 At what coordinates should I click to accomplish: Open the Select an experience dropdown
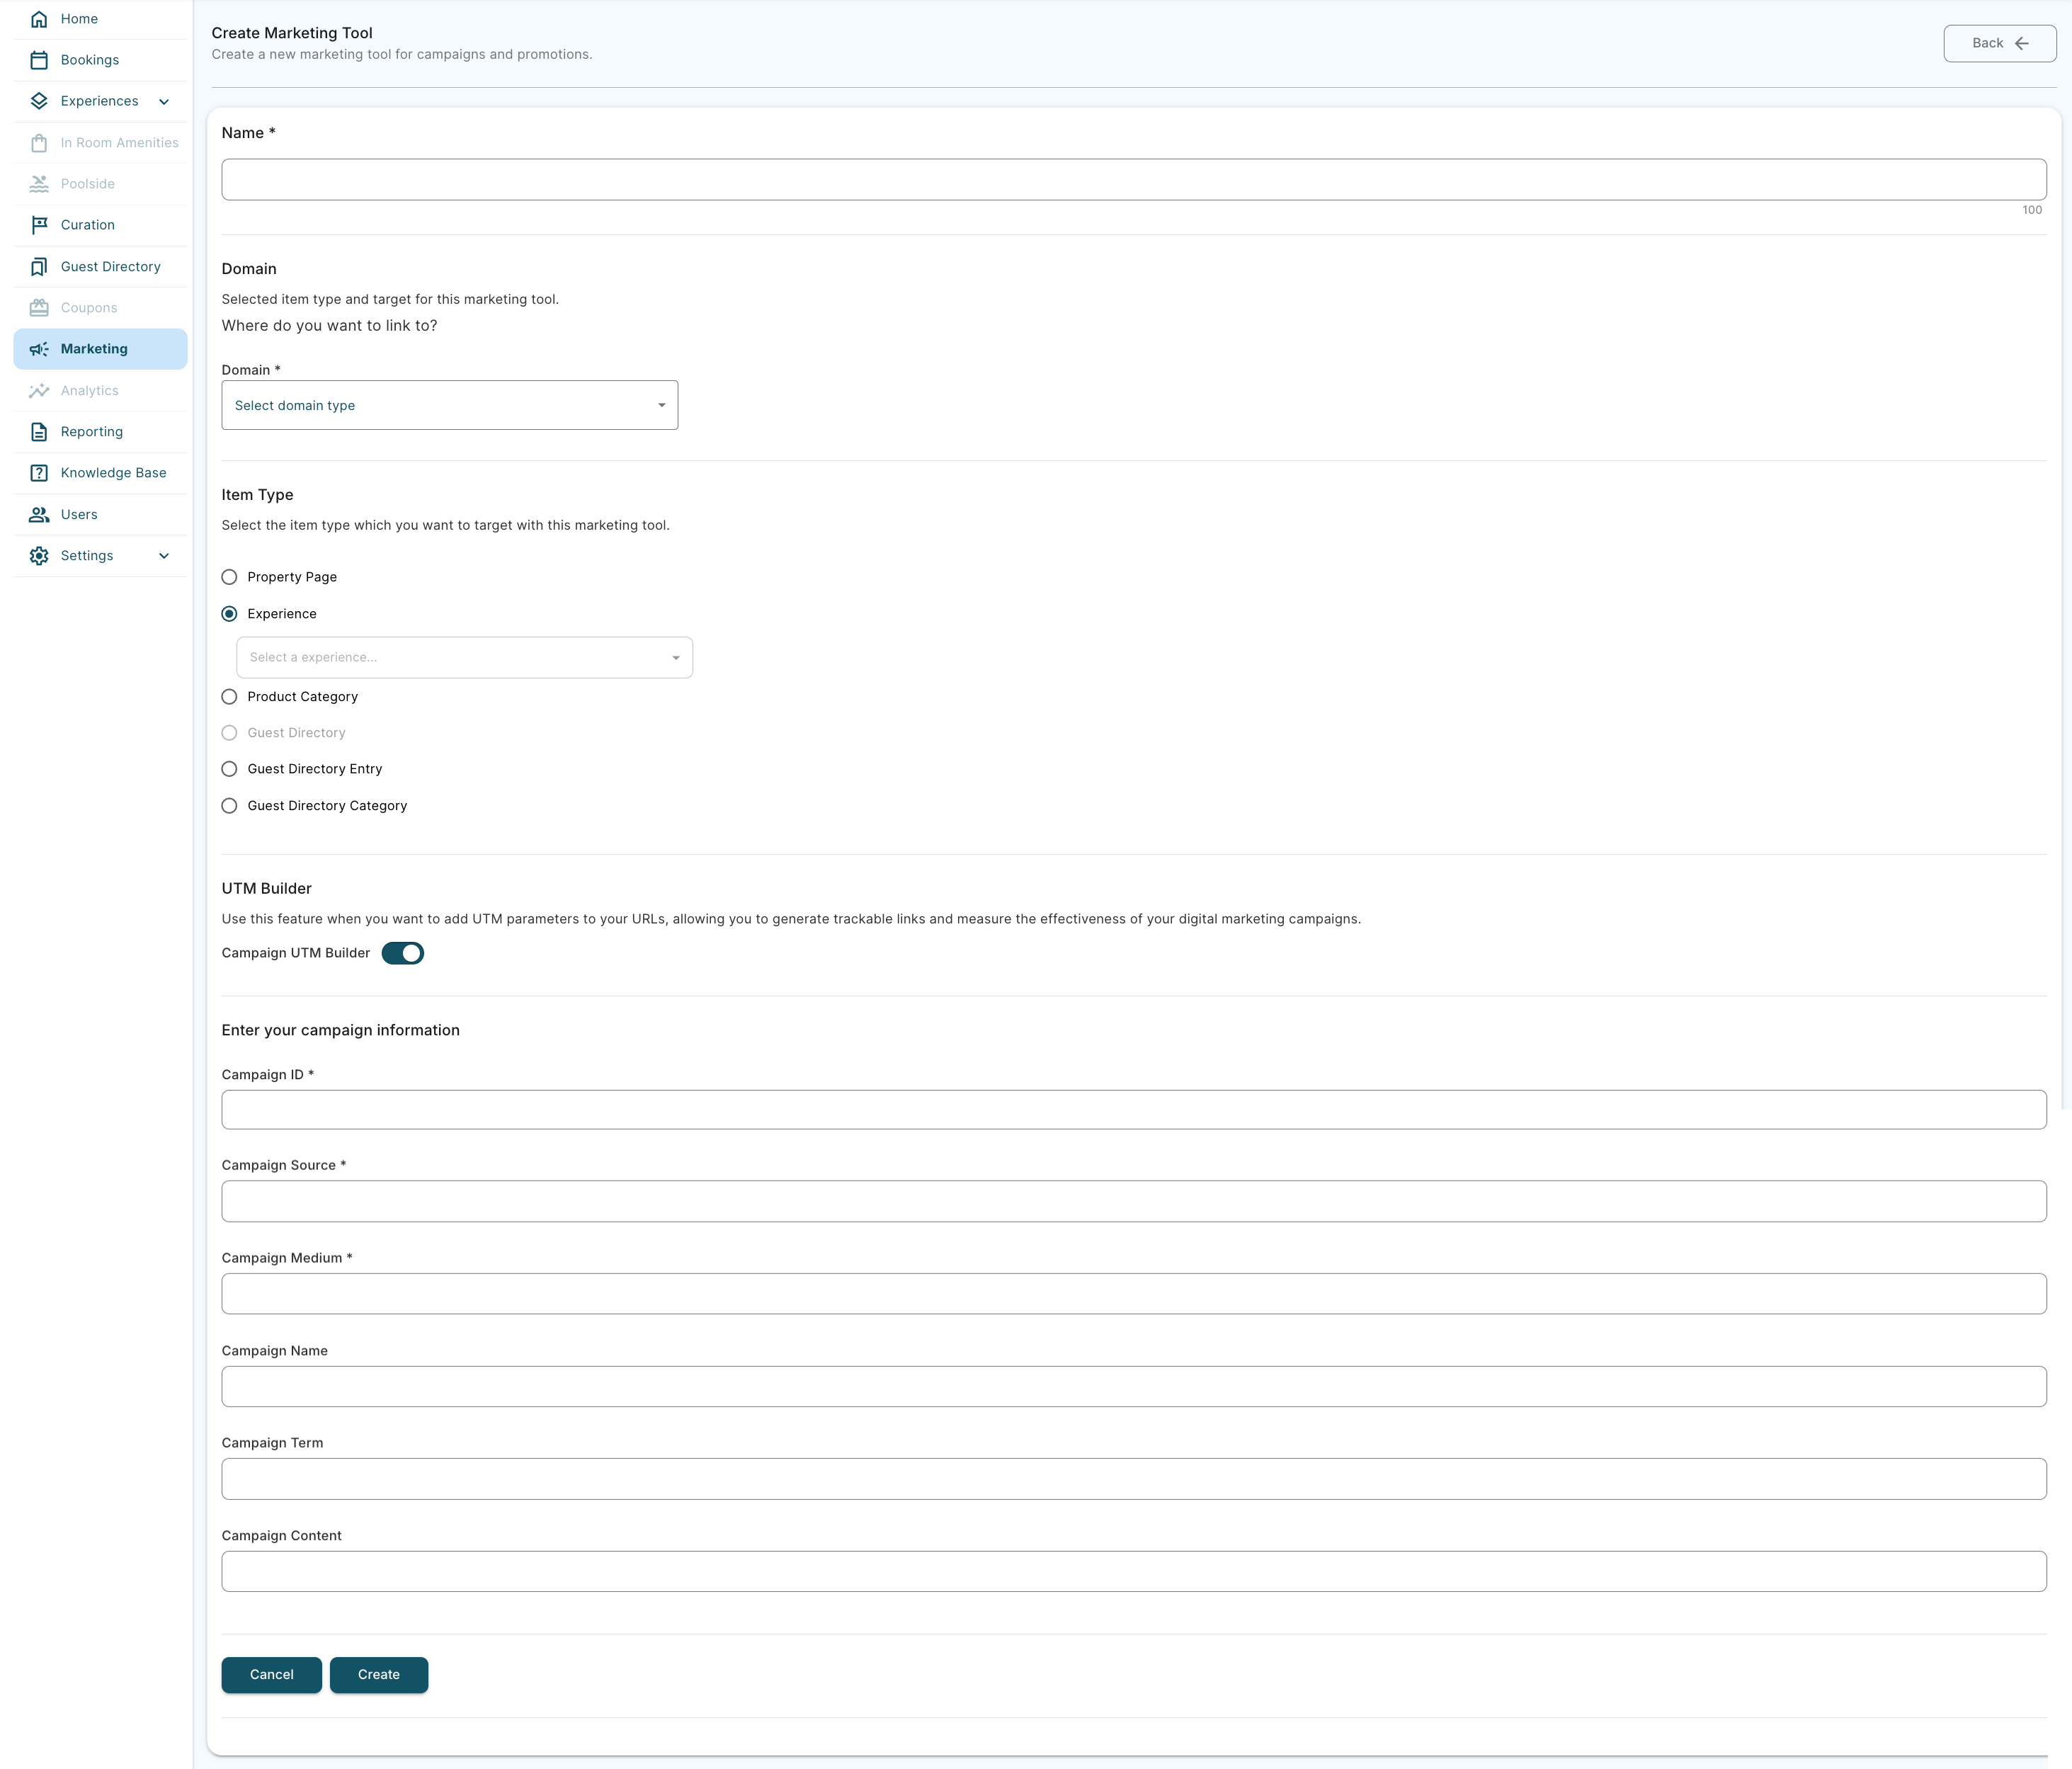[464, 657]
